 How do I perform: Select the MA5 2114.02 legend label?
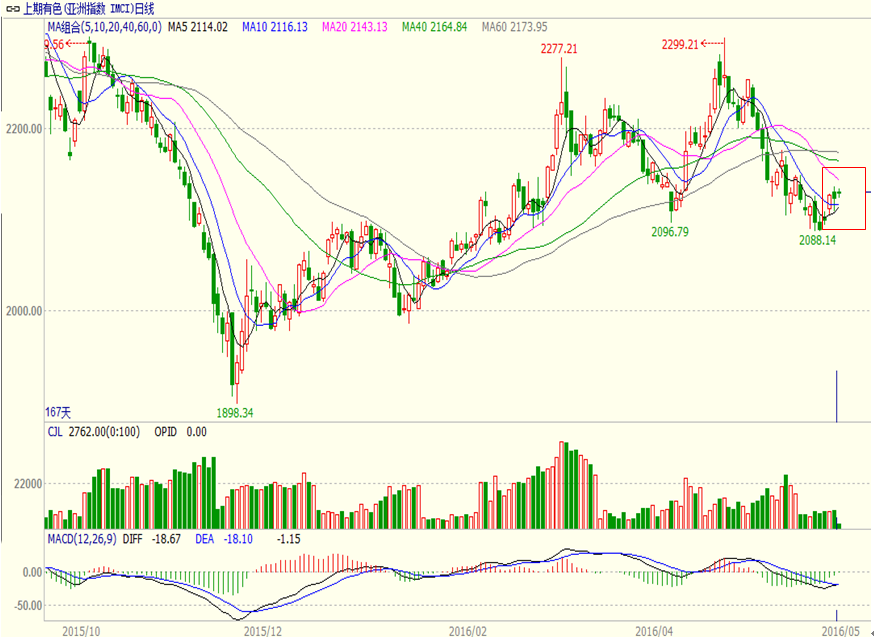(198, 26)
